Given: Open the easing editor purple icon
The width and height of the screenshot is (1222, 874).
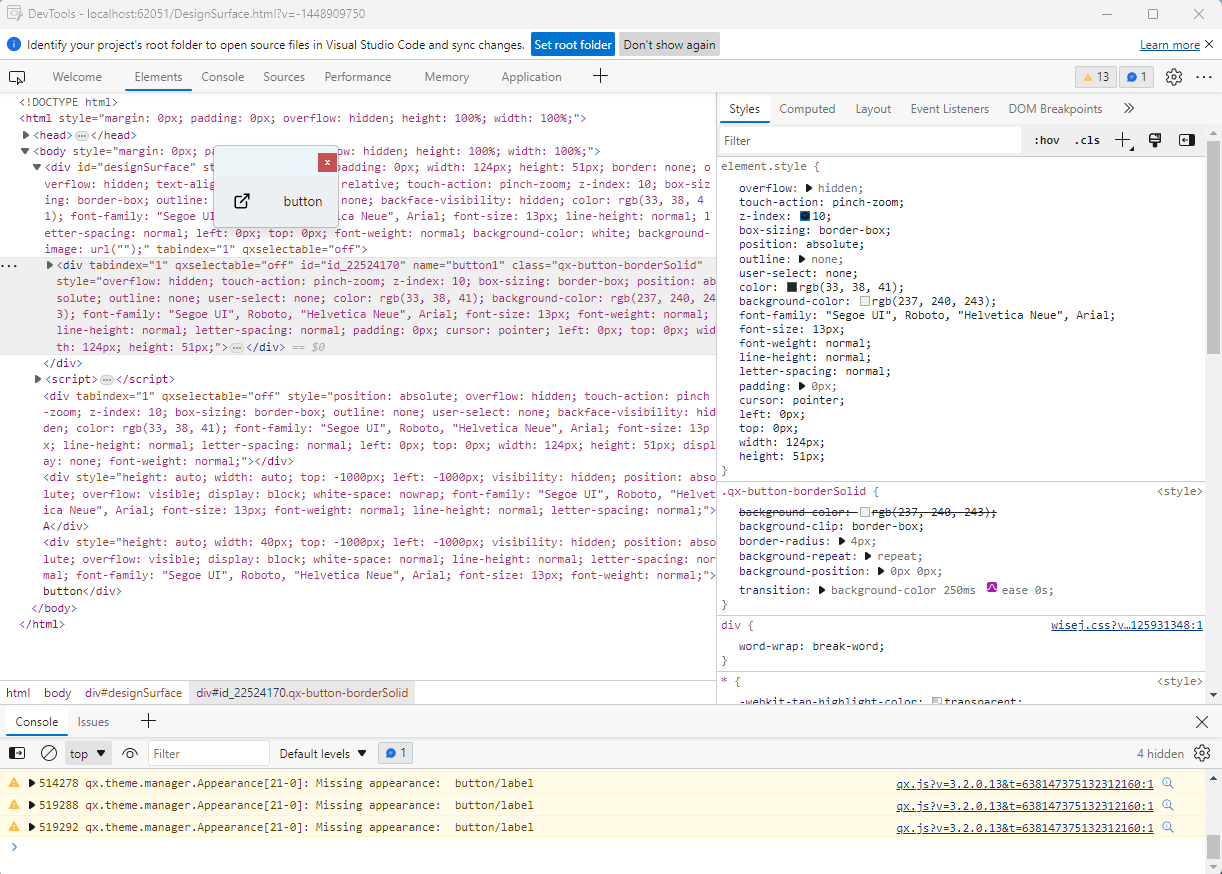Looking at the screenshot, I should tap(992, 589).
